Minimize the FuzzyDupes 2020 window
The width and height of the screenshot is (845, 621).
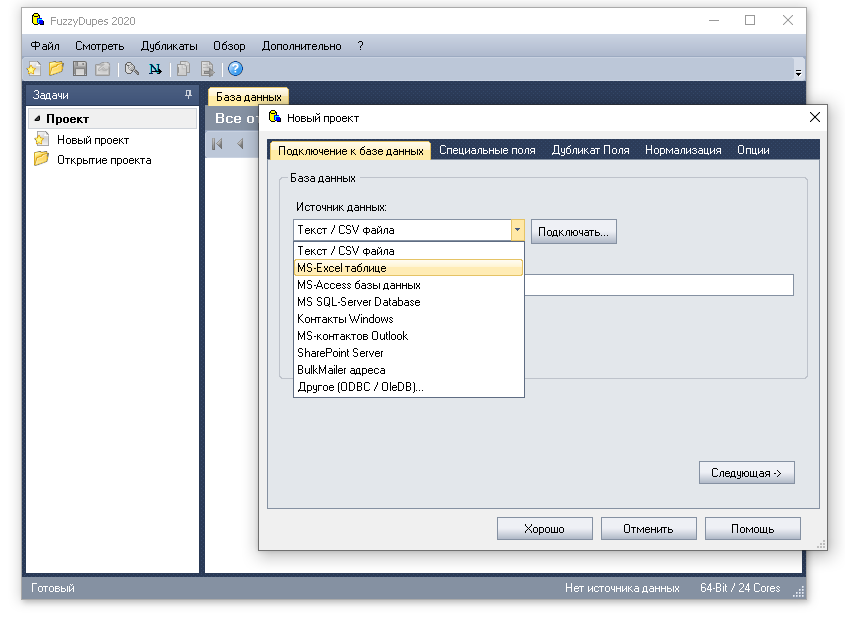coord(714,20)
